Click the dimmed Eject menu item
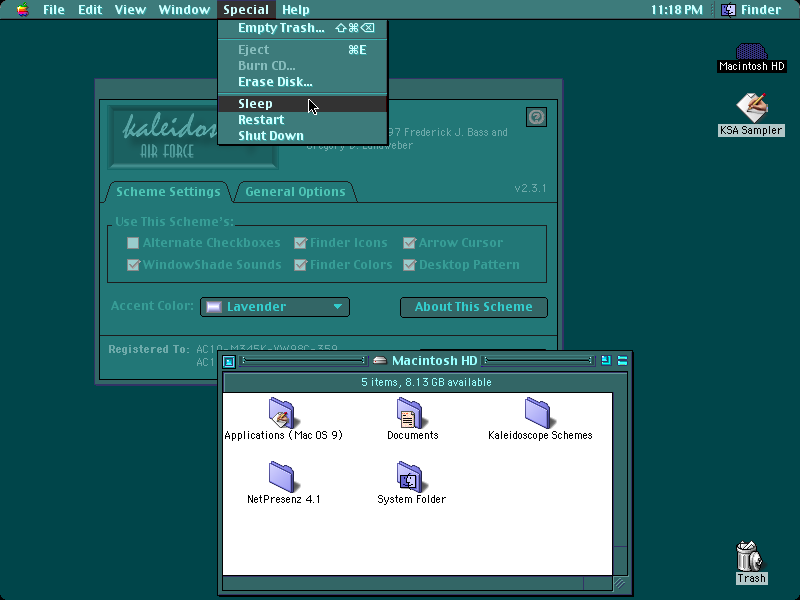The height and width of the screenshot is (600, 800). coord(303,49)
